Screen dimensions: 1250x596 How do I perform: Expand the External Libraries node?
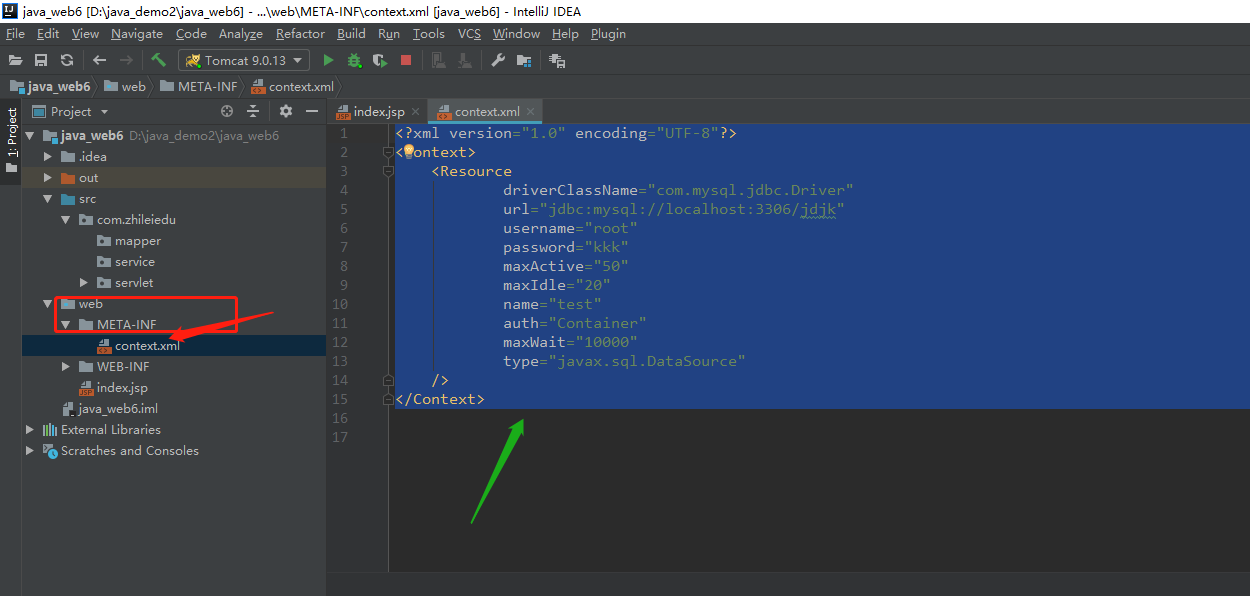click(30, 430)
